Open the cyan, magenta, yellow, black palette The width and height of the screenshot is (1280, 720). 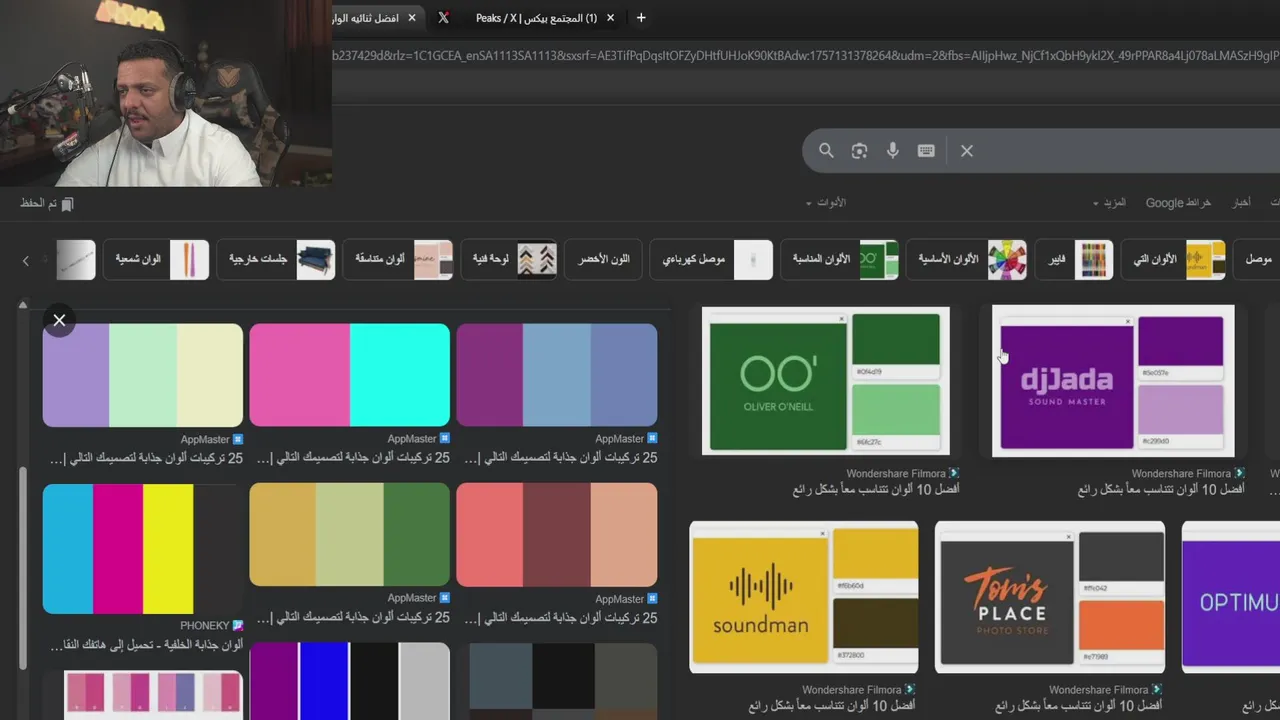coord(143,548)
